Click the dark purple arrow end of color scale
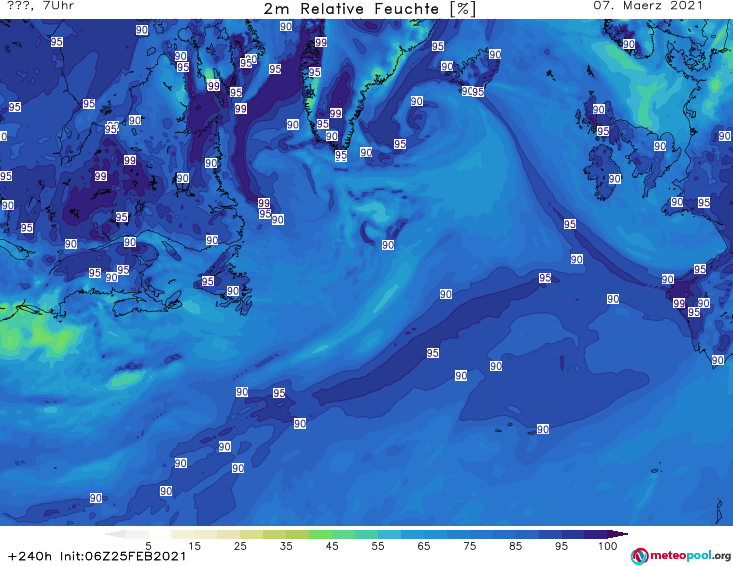The width and height of the screenshot is (733, 566). [x=618, y=534]
